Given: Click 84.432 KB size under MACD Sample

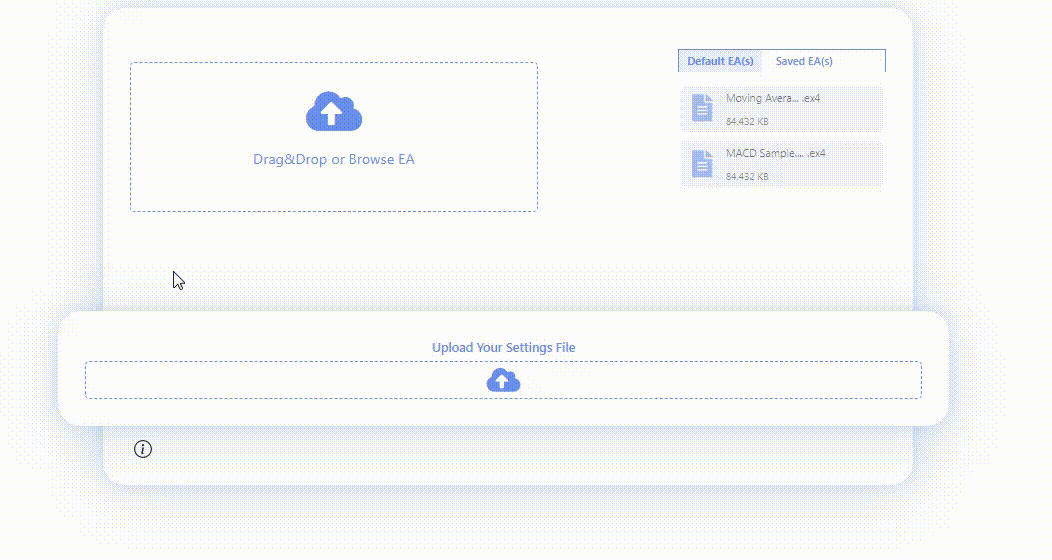Looking at the screenshot, I should tap(747, 176).
